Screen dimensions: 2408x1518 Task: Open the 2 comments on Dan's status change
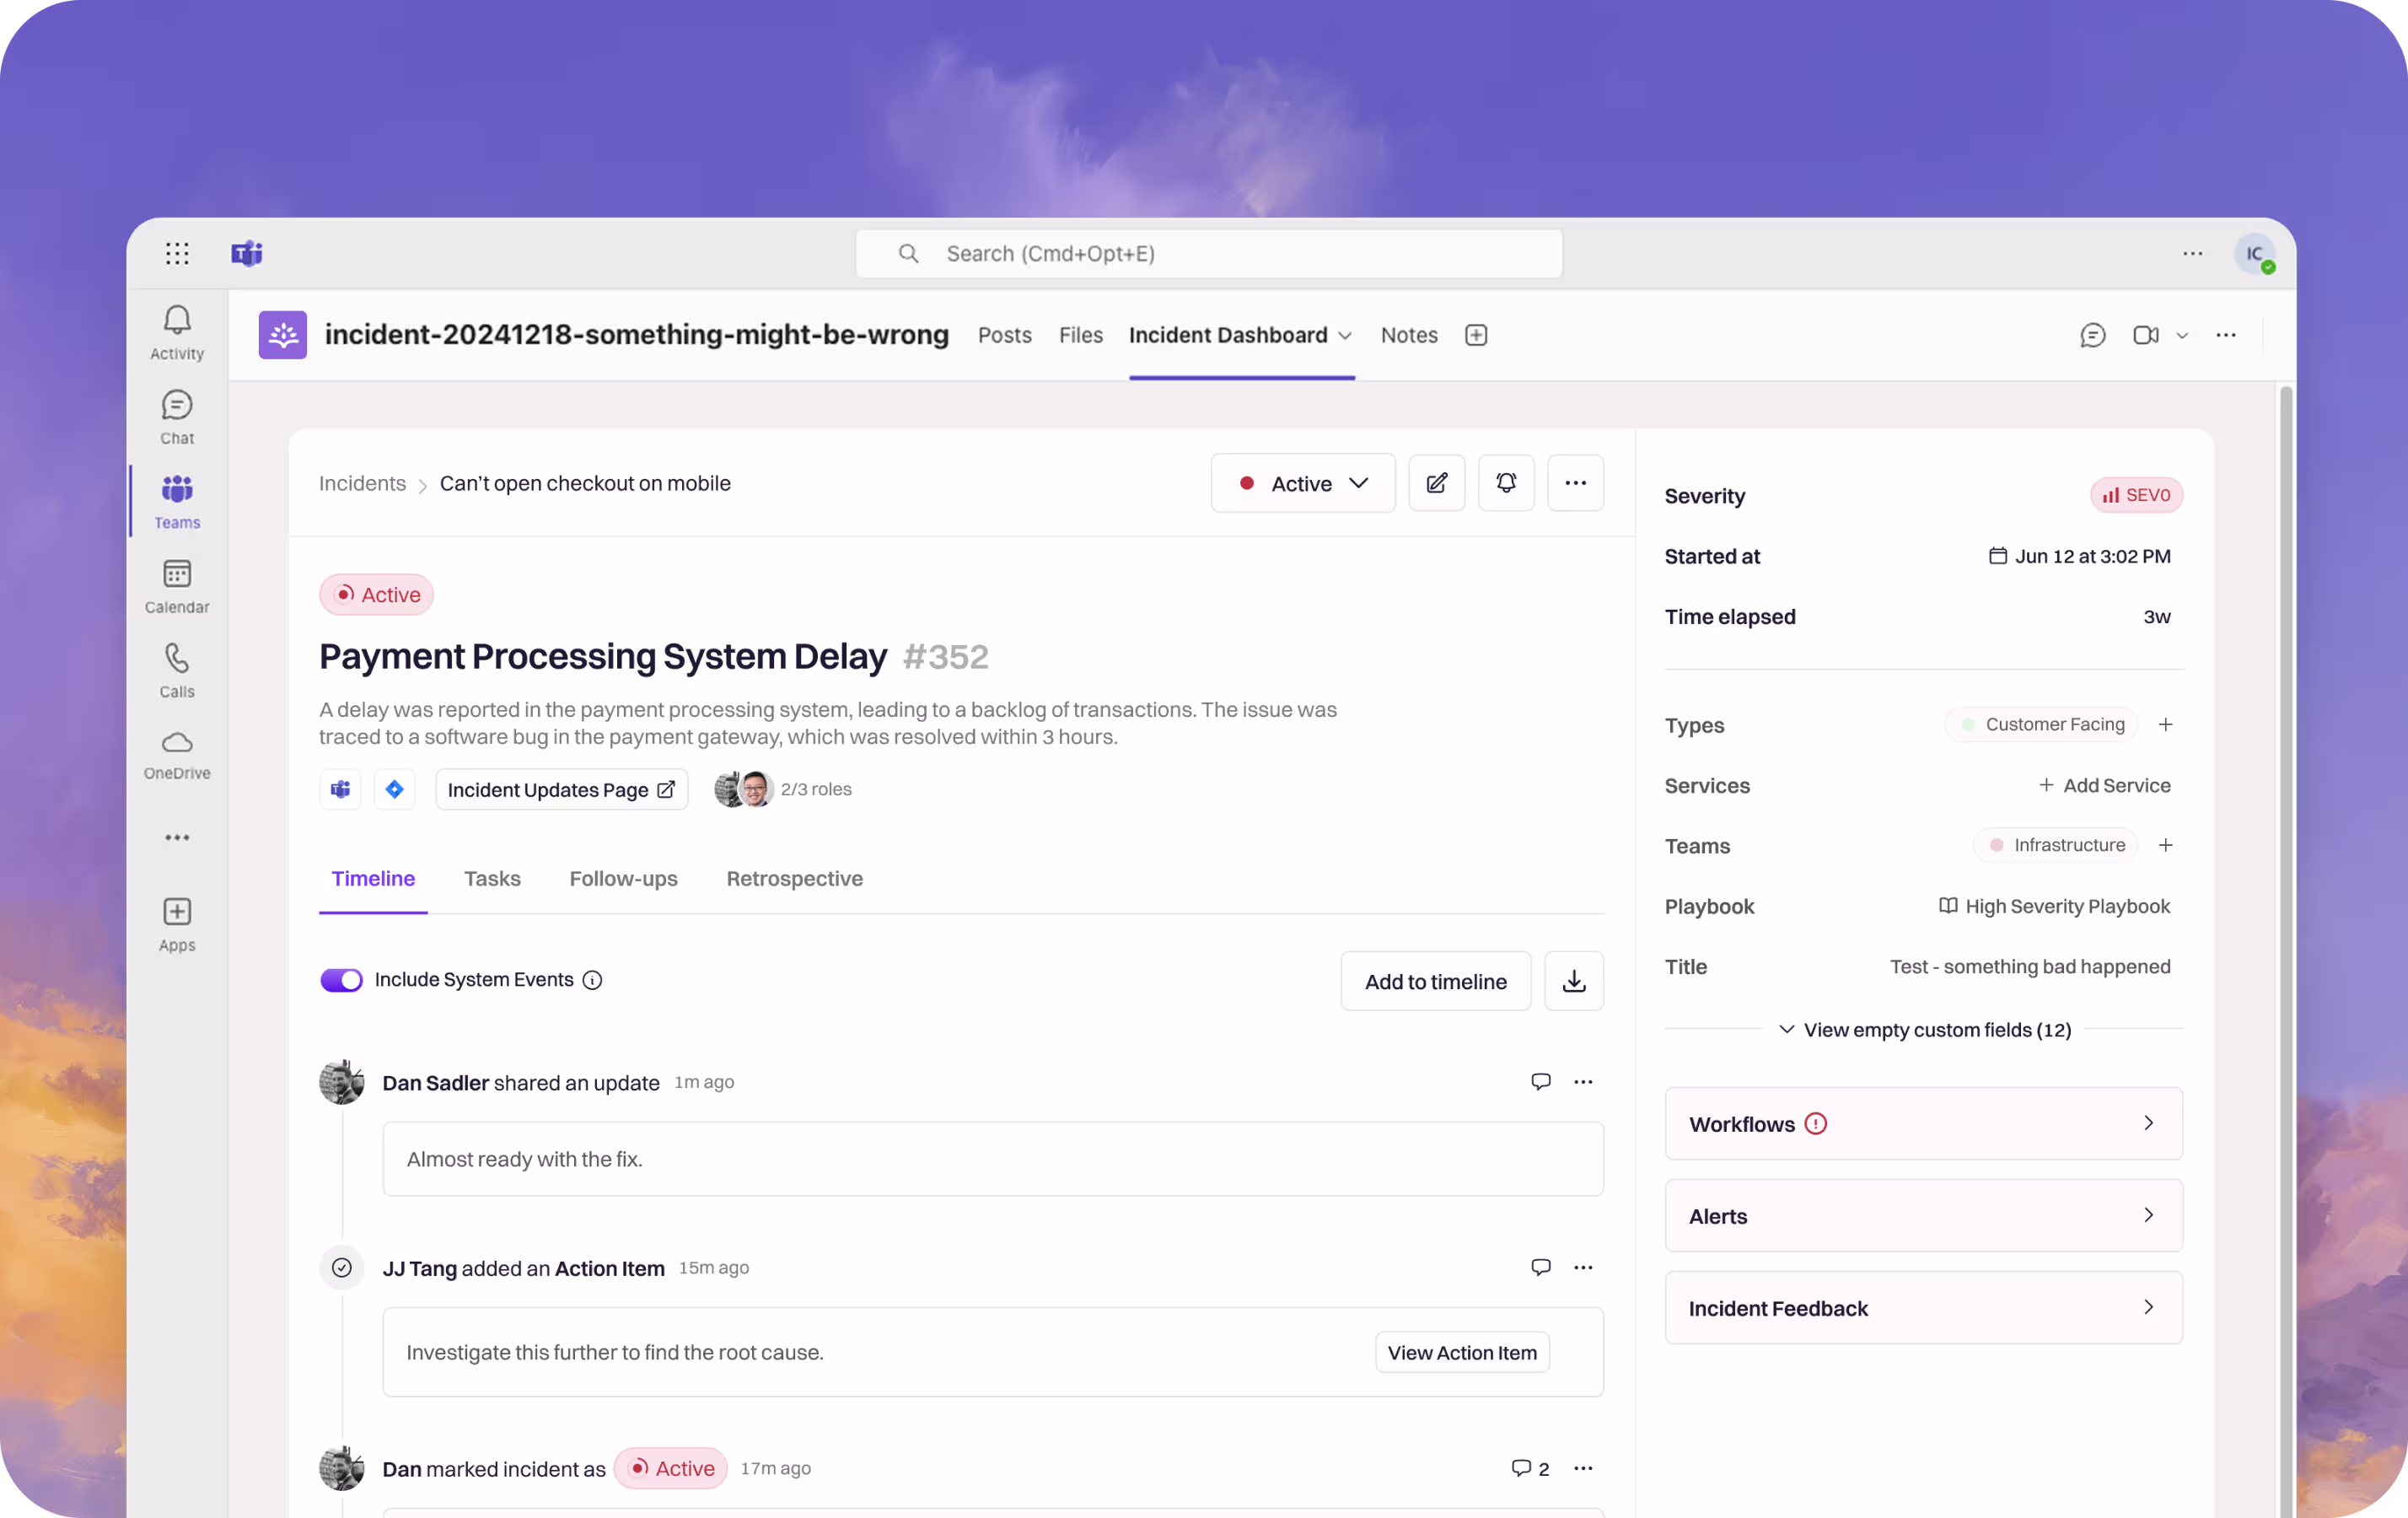(1530, 1468)
